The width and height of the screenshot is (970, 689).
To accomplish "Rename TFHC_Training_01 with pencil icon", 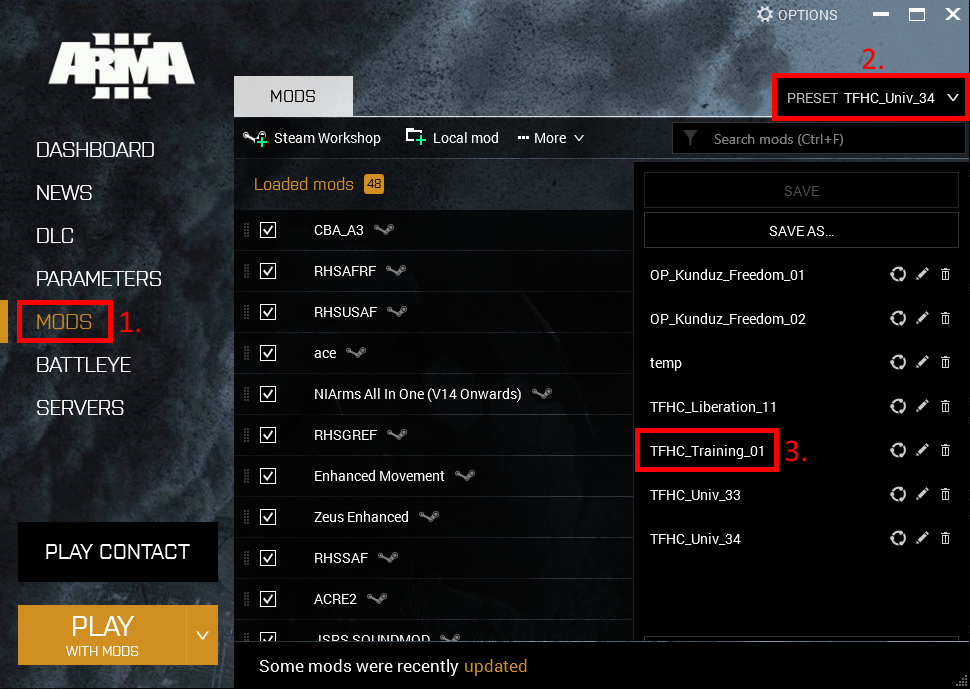I will (x=922, y=450).
